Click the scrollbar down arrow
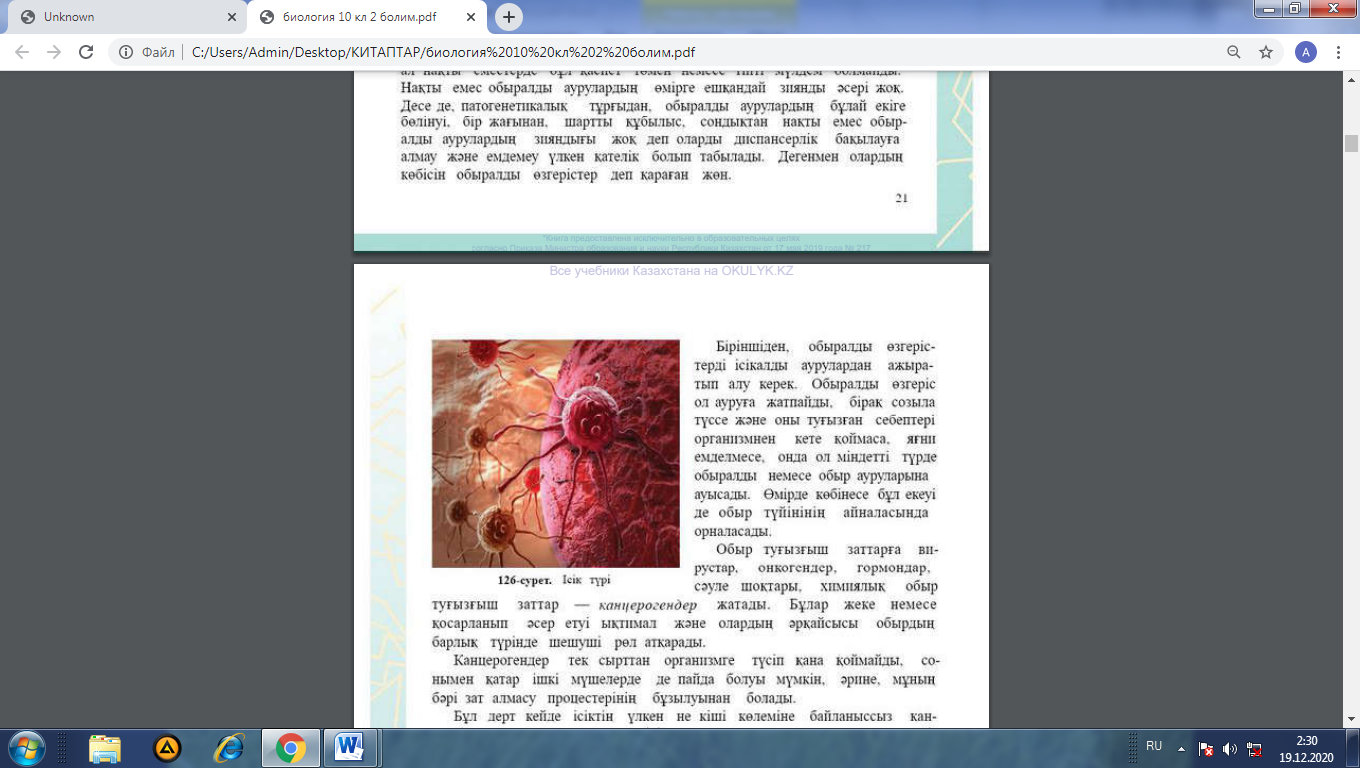The height and width of the screenshot is (768, 1360). click(x=1351, y=720)
